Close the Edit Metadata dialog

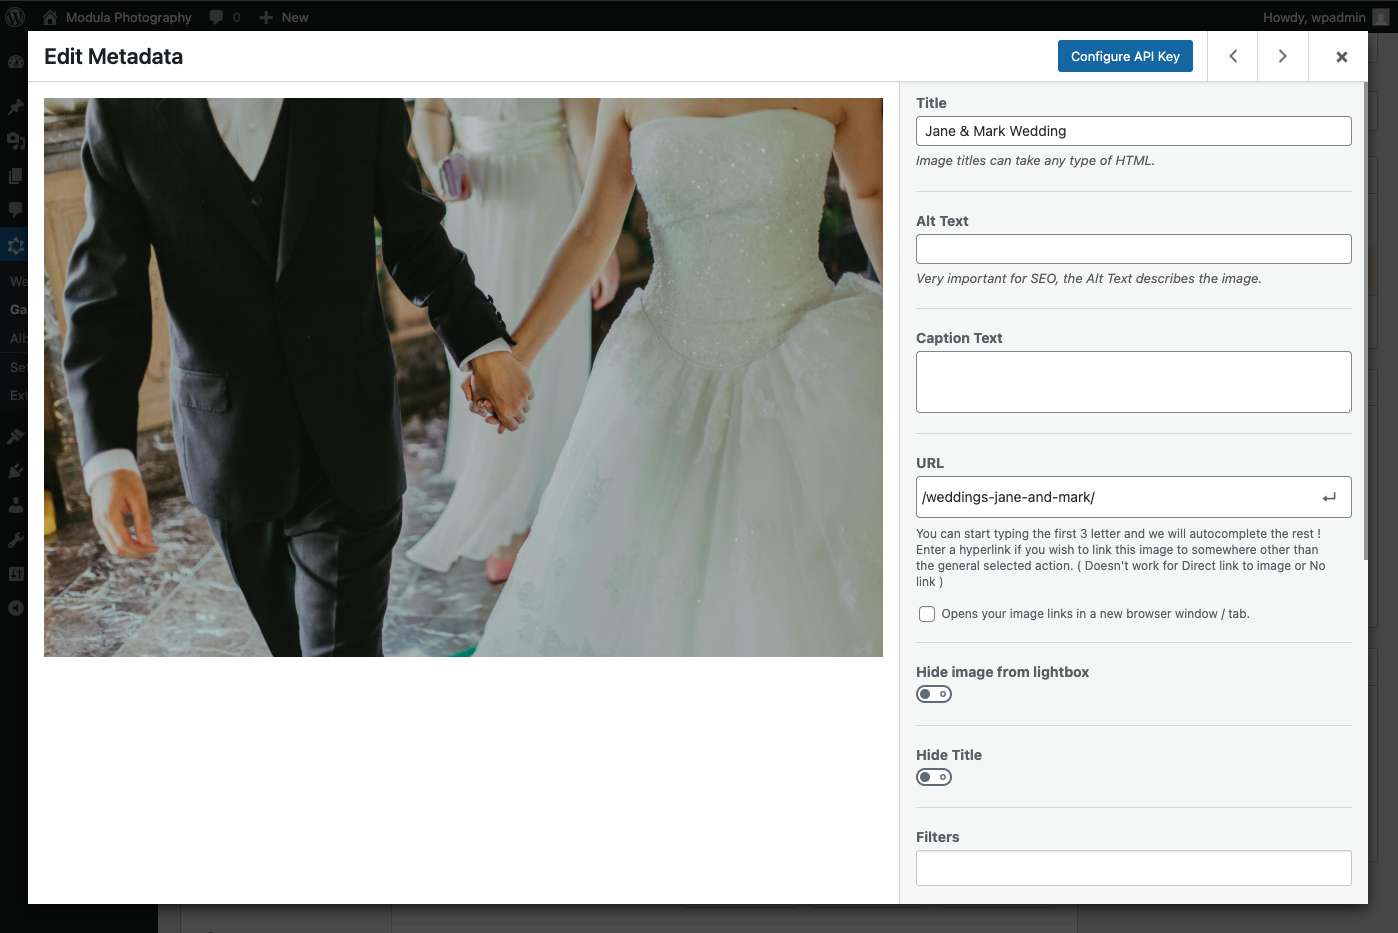(x=1341, y=57)
